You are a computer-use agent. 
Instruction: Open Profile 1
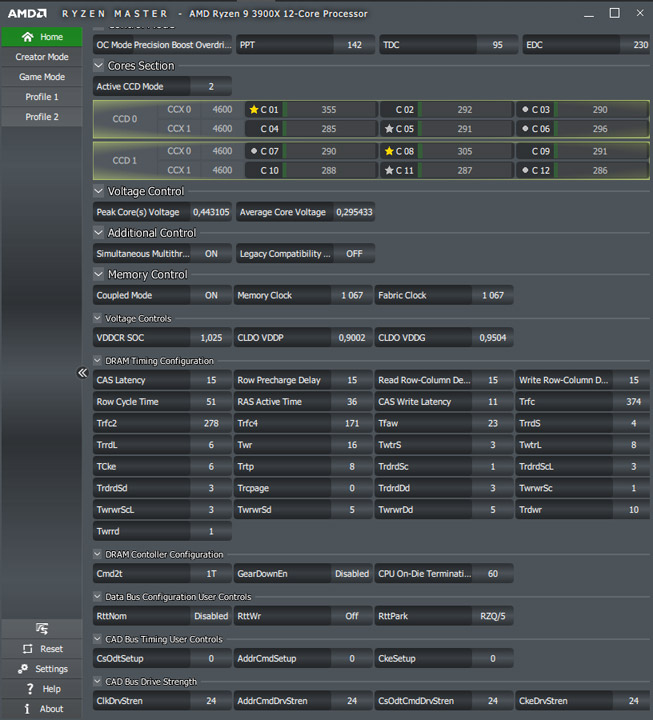[x=42, y=97]
